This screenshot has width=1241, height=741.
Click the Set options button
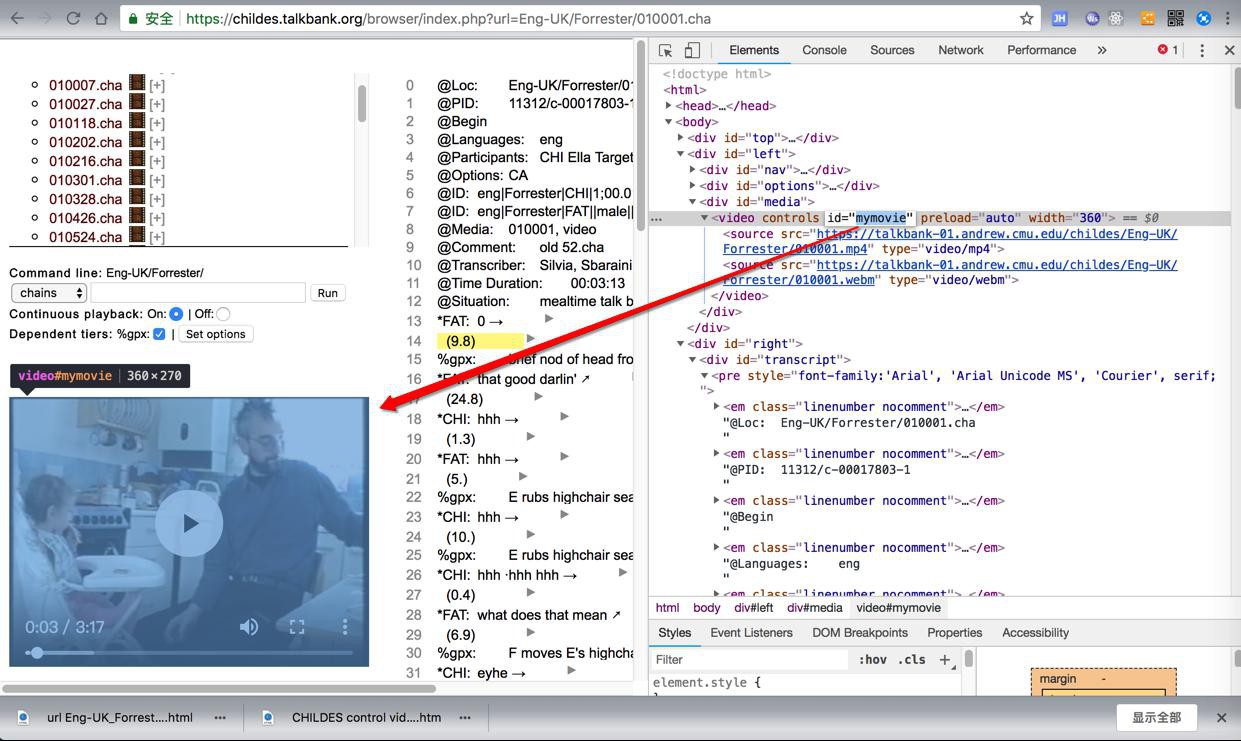click(215, 334)
